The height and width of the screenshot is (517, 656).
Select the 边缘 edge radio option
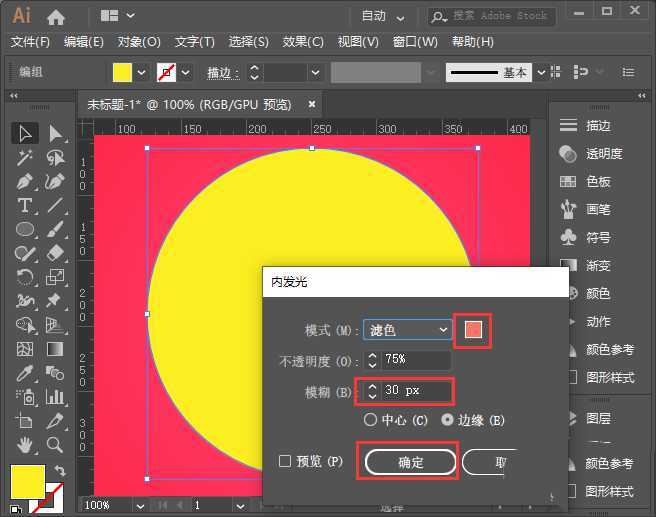[447, 420]
